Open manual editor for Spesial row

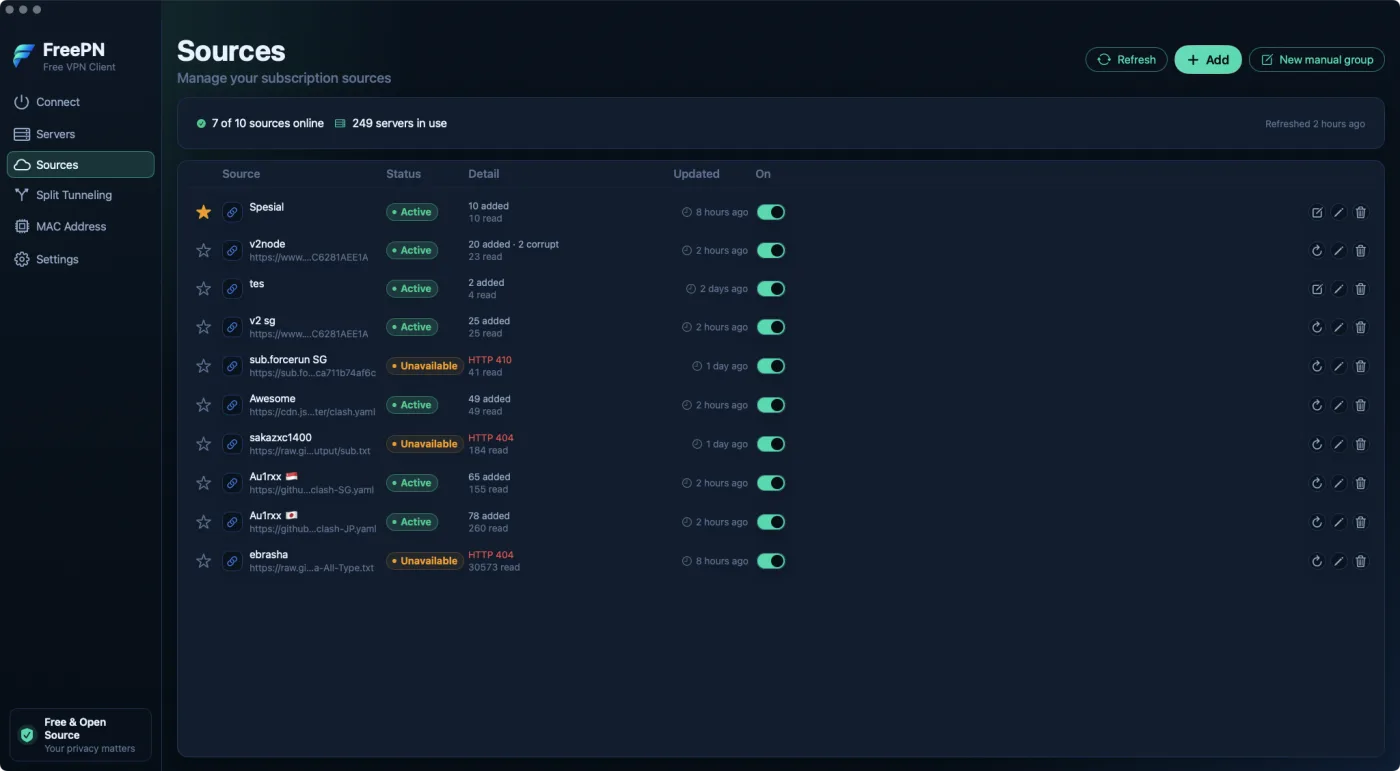tap(1317, 212)
